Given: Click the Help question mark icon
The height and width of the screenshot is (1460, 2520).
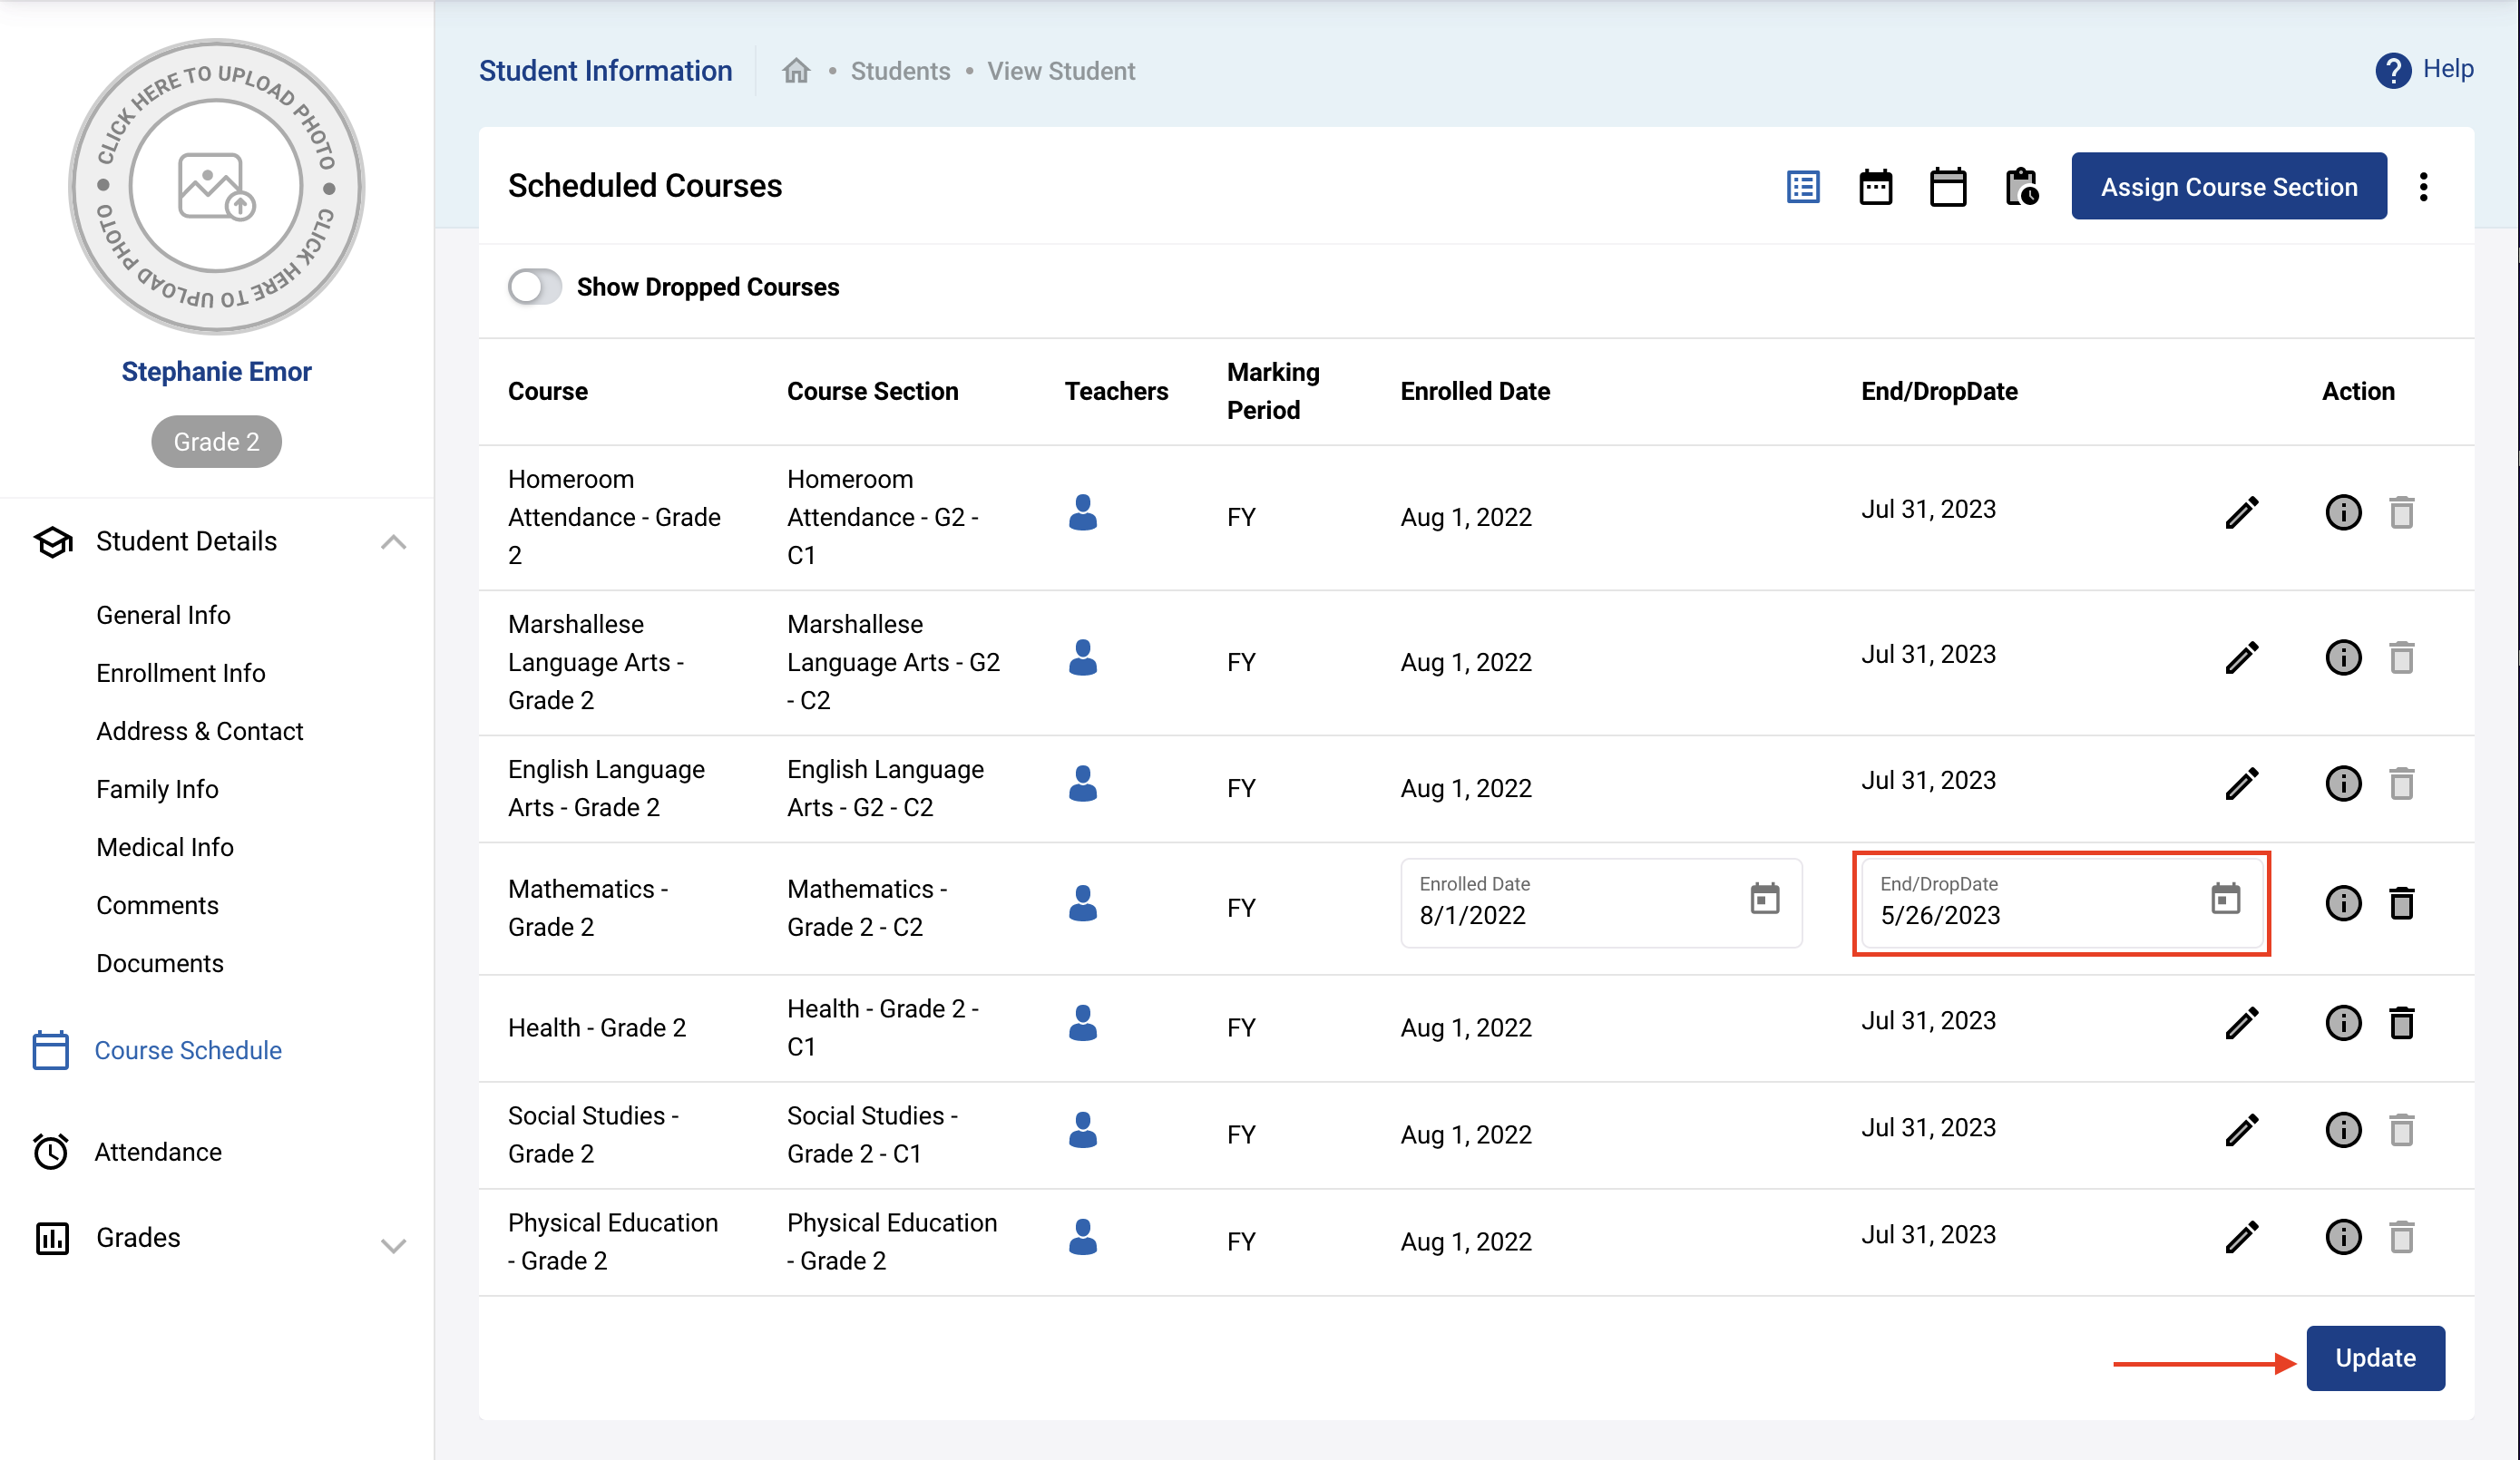Looking at the screenshot, I should 2392,70.
